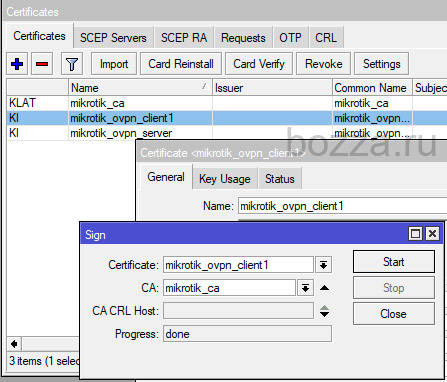This screenshot has height=382, width=447.
Task: Select mikrotik_ovpn_server row in list
Action: 227,133
